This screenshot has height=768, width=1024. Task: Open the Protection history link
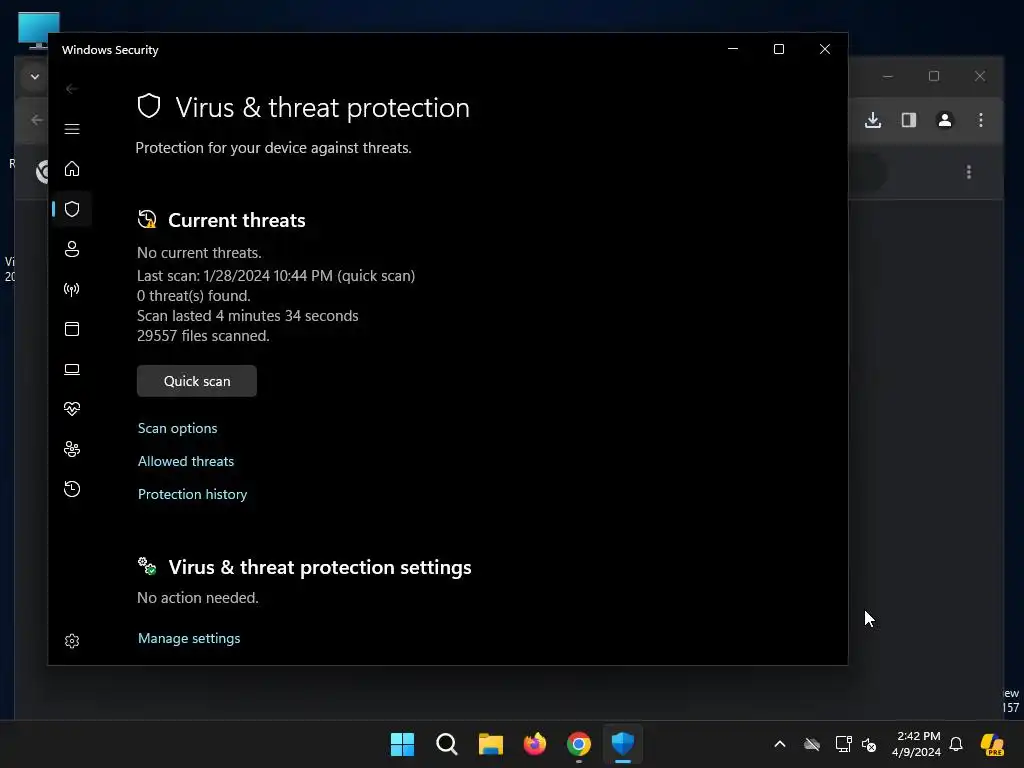coord(193,494)
